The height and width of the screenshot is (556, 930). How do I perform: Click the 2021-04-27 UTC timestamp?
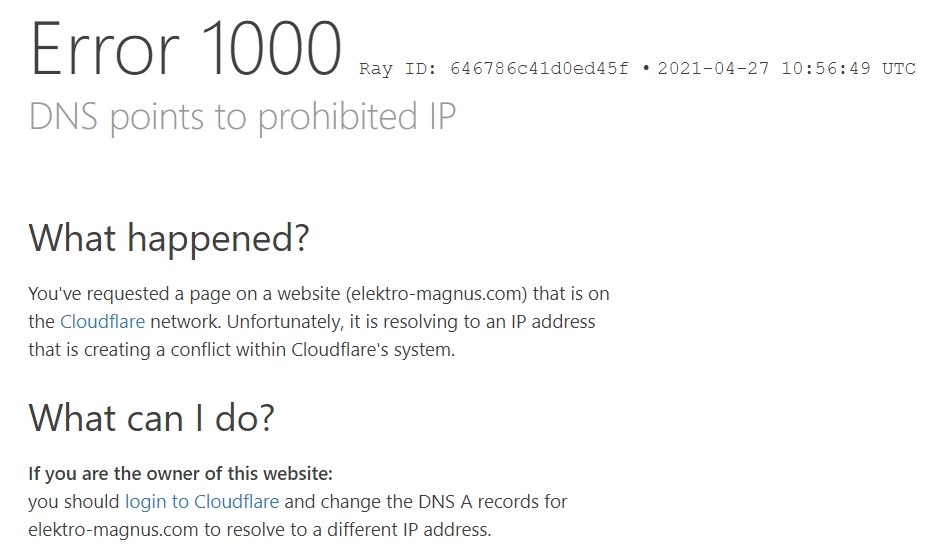click(786, 69)
